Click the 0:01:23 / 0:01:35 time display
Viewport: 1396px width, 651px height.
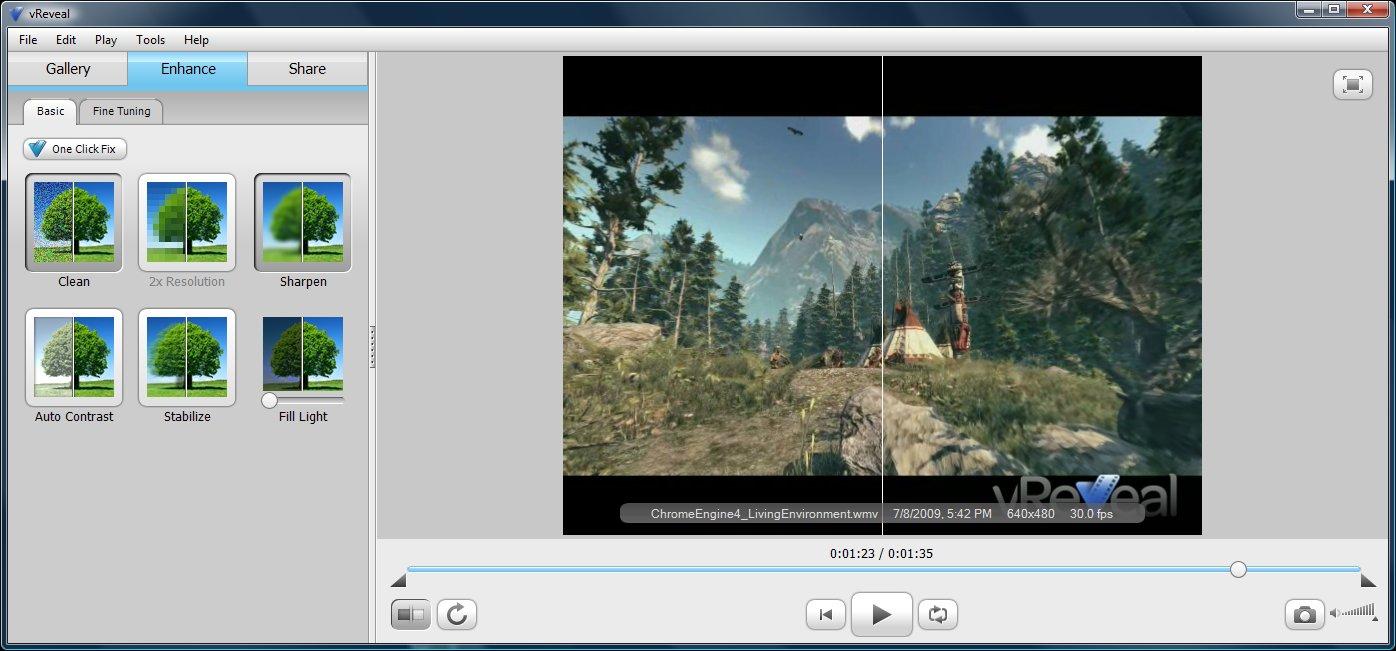881,553
